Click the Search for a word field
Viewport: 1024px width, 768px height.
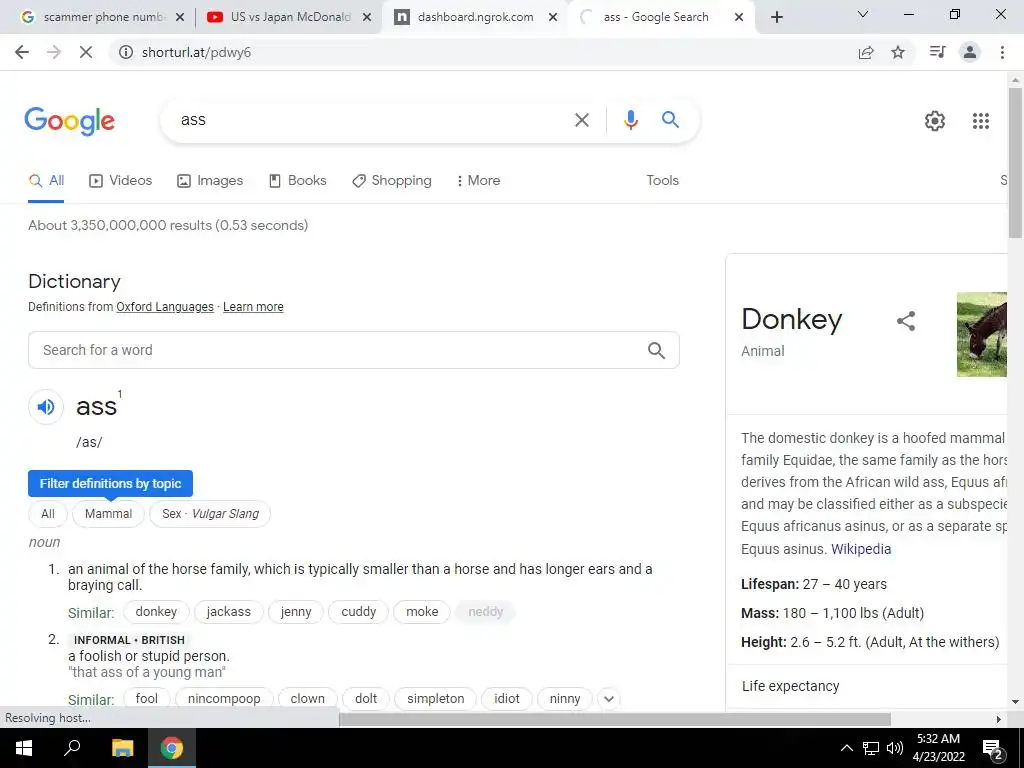[353, 350]
